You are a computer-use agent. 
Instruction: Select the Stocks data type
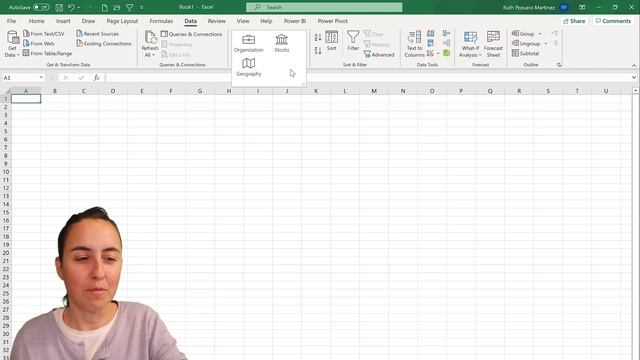pos(282,43)
